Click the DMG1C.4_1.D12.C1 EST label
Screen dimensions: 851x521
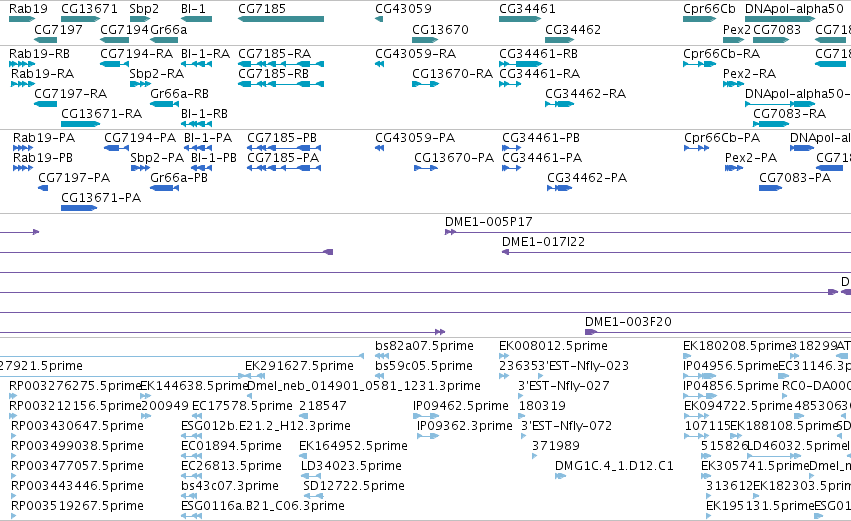[x=614, y=466]
